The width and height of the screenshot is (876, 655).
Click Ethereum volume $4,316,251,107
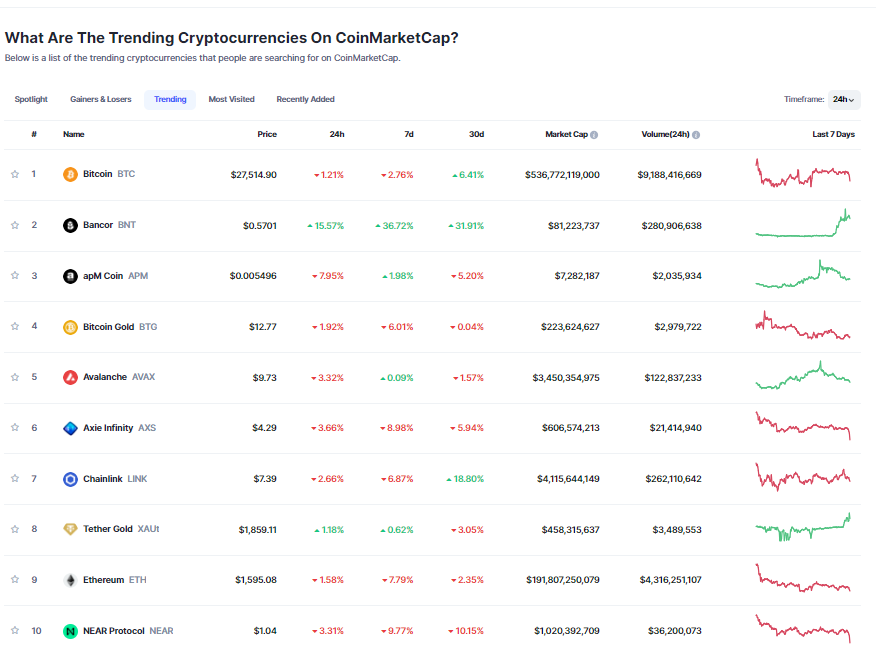pos(670,580)
